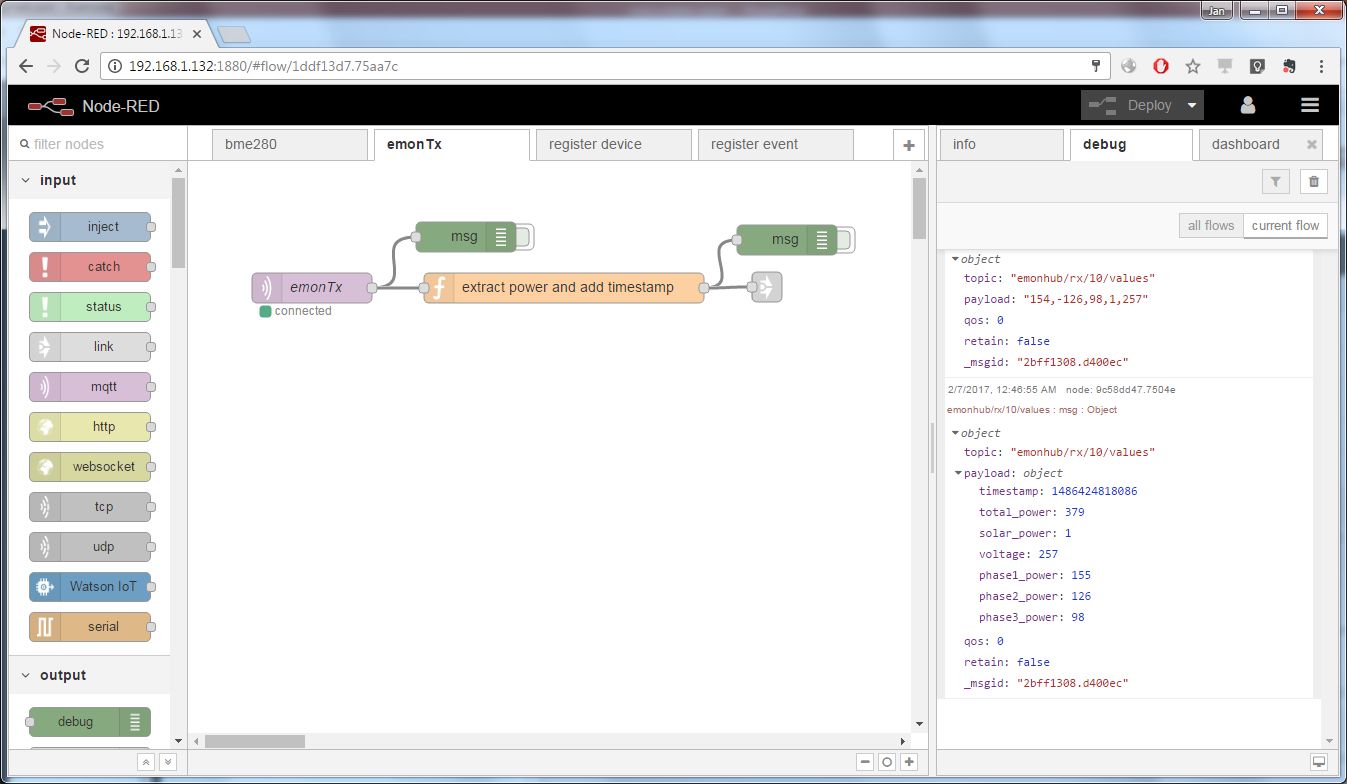Switch to the emonTx flow tab

pyautogui.click(x=451, y=145)
